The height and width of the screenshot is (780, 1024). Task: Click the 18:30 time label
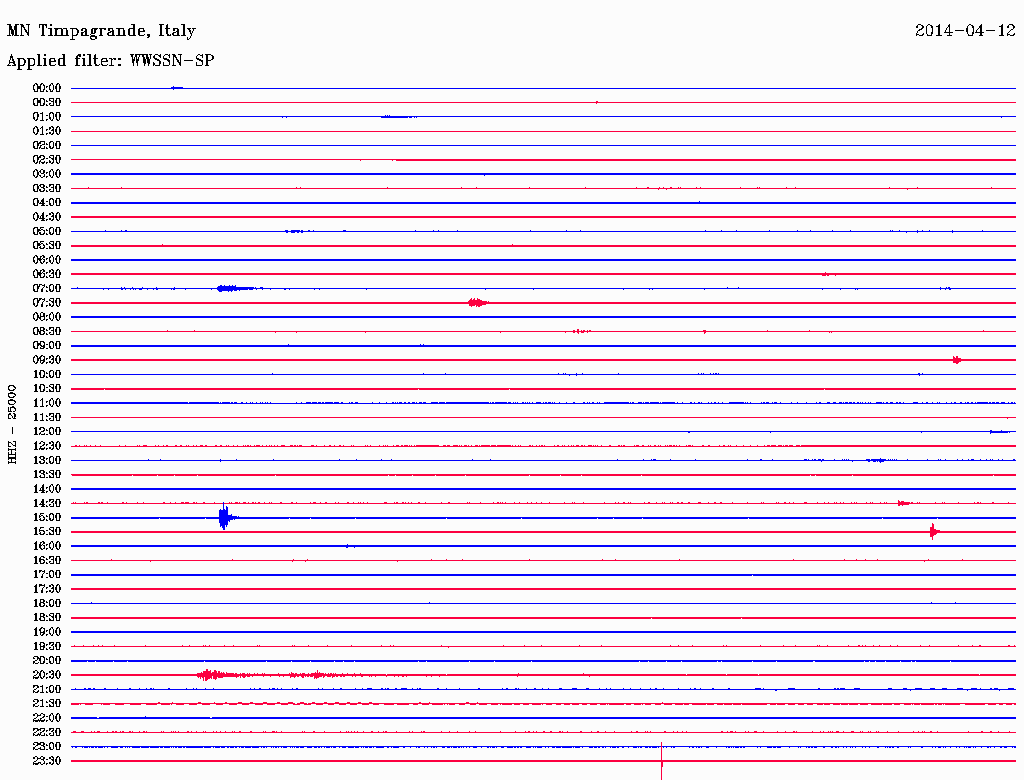coord(47,617)
